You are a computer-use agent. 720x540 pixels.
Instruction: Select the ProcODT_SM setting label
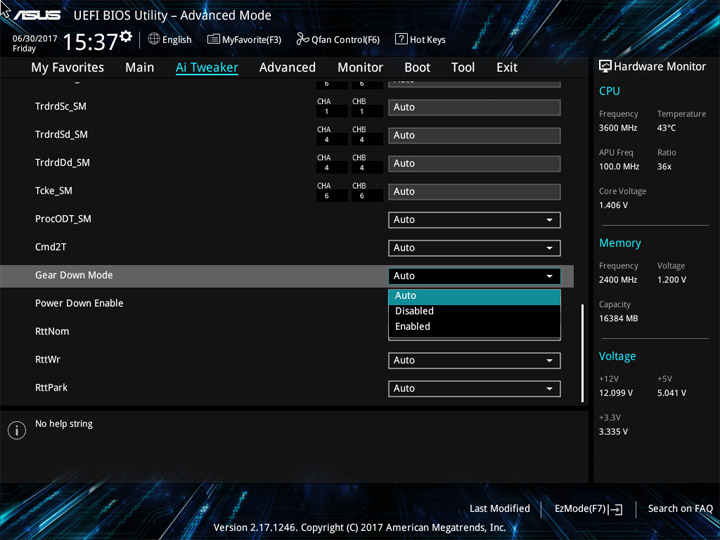[x=63, y=219]
